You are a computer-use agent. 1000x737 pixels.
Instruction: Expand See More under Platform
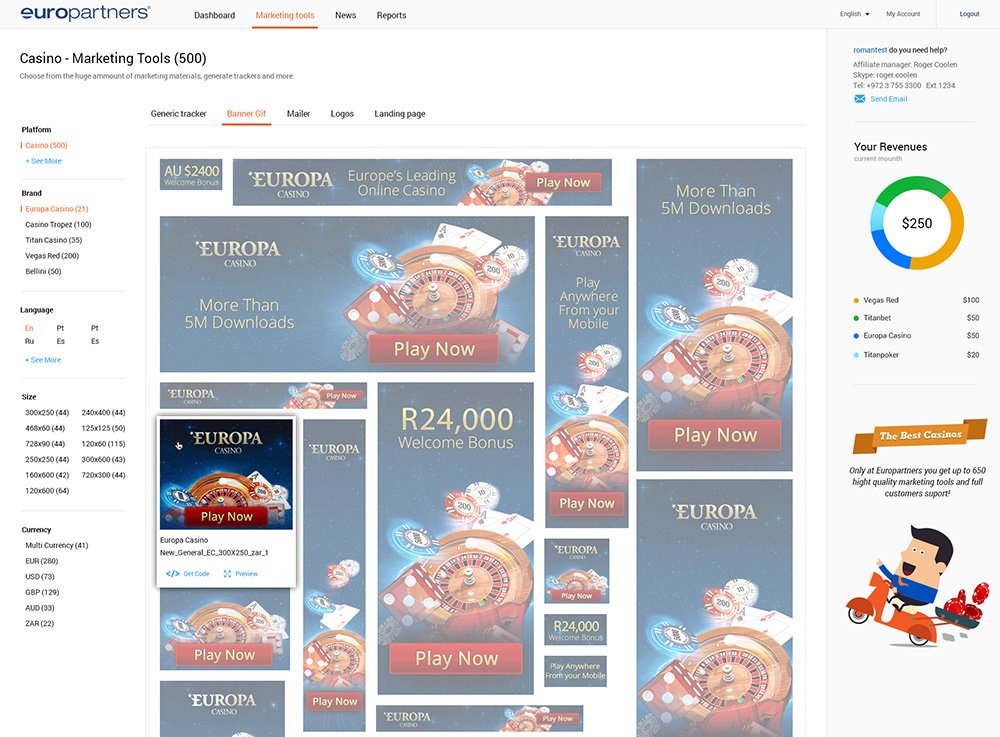(x=43, y=161)
